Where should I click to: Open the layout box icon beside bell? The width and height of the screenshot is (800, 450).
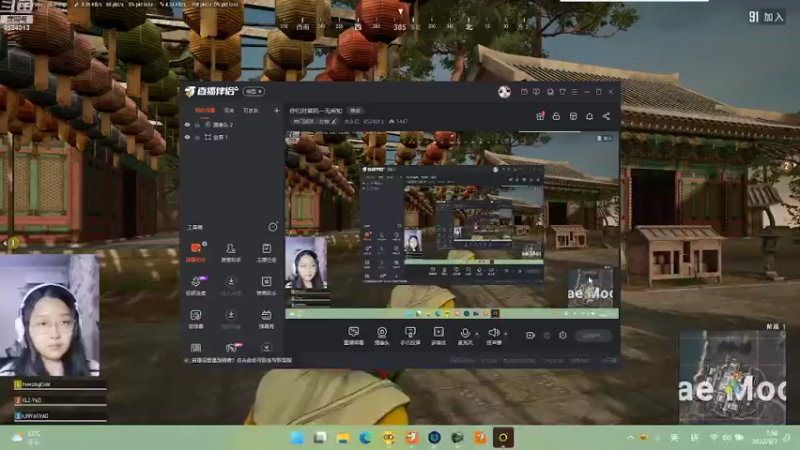coord(573,116)
